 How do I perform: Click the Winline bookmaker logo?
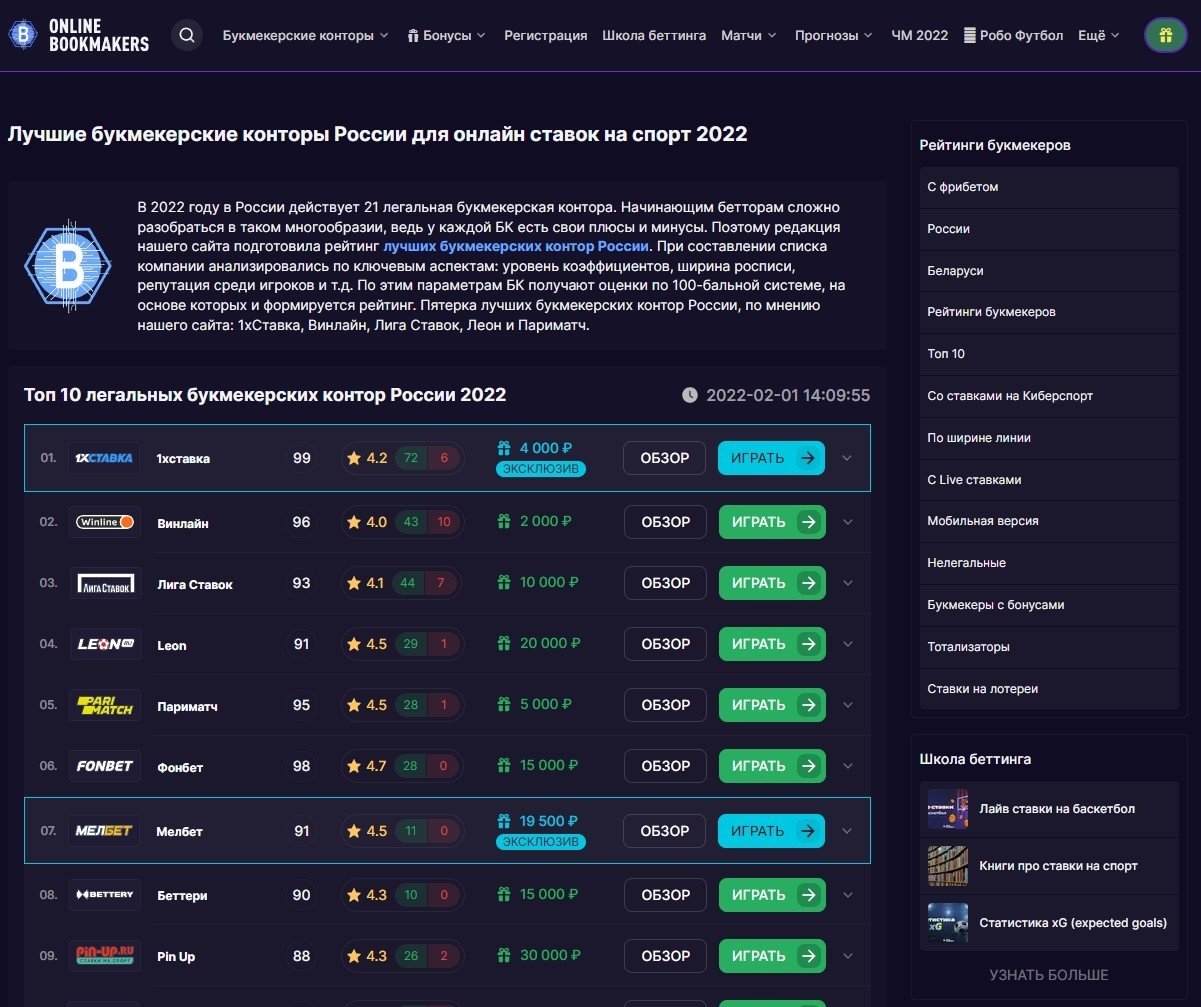[104, 522]
